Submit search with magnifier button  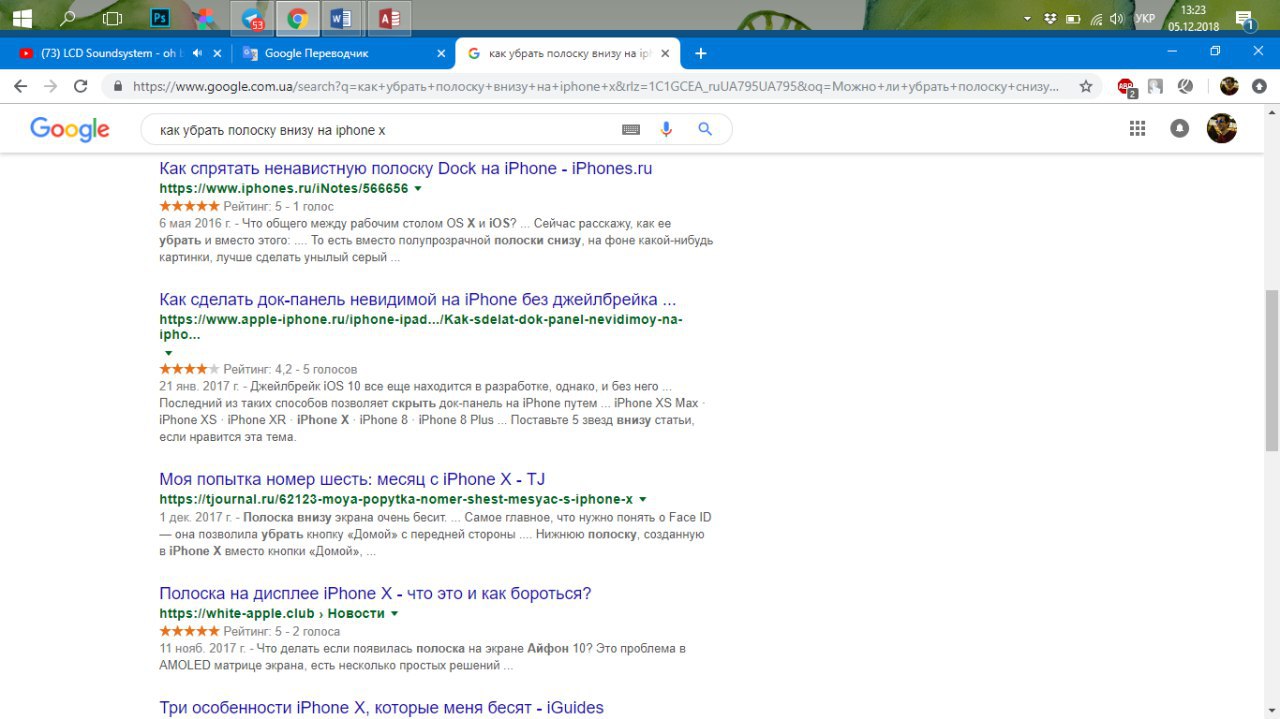click(x=705, y=129)
